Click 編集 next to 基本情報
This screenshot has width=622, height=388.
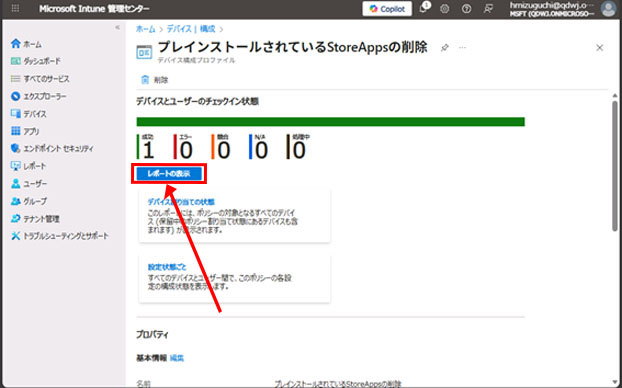[177, 358]
